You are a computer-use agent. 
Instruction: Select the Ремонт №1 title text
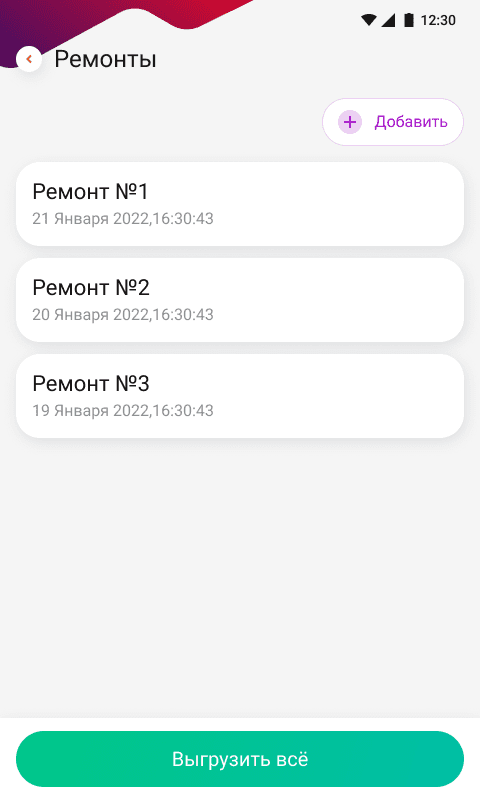click(x=90, y=192)
